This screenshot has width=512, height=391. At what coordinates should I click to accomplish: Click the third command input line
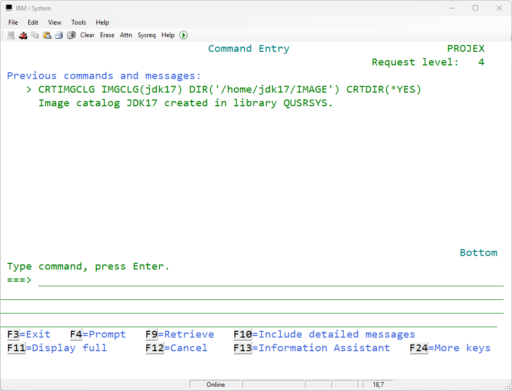252,308
